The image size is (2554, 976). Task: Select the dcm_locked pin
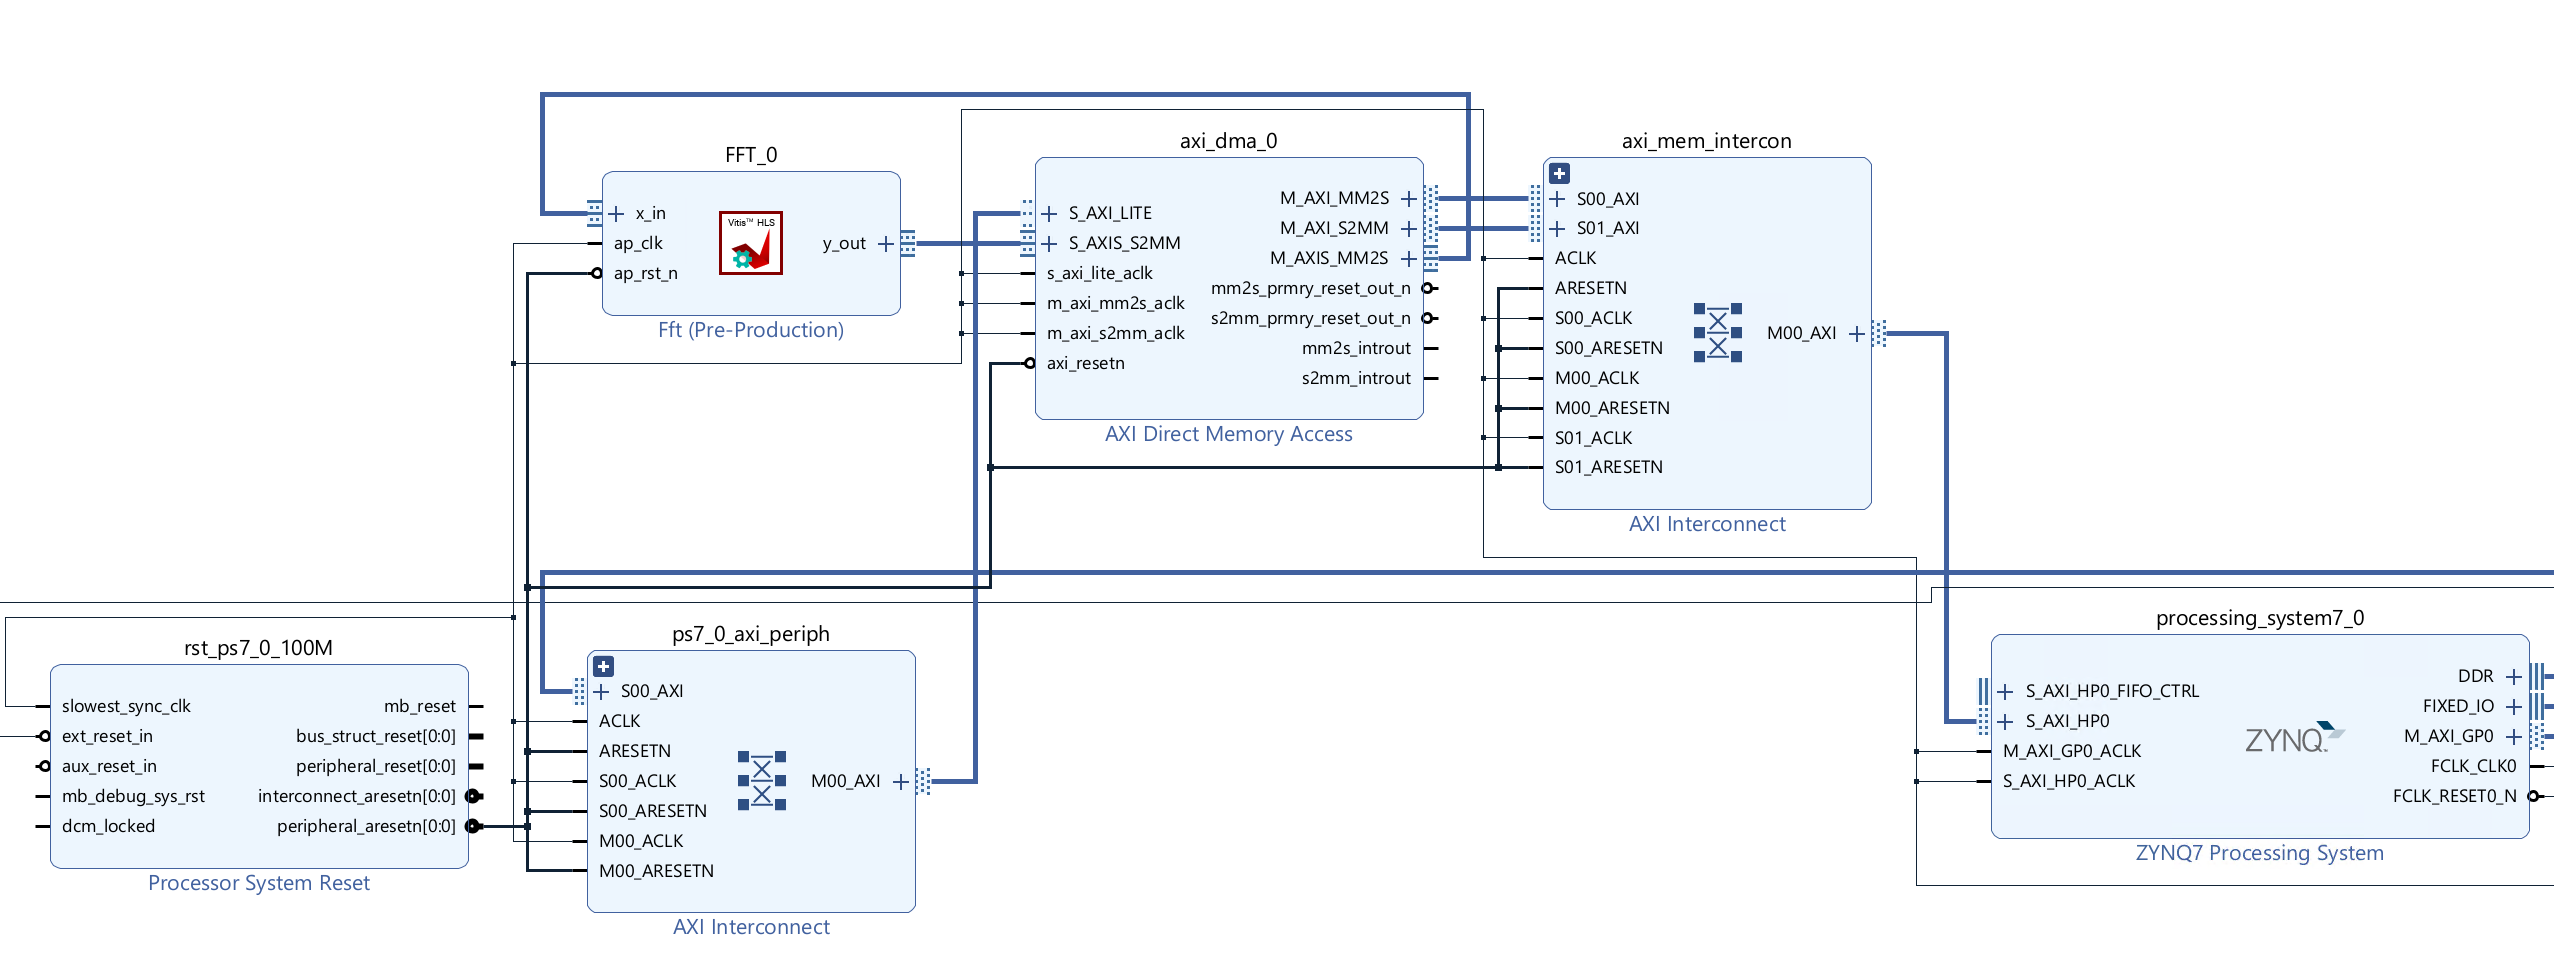[108, 826]
